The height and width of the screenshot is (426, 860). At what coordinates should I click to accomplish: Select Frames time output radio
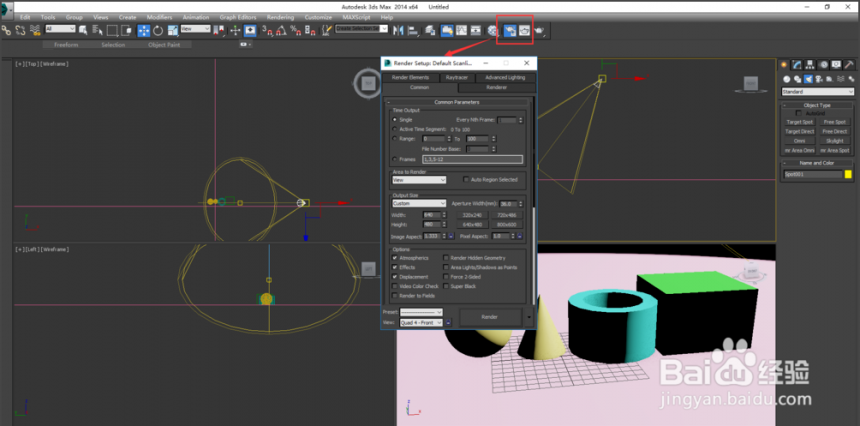tap(394, 159)
